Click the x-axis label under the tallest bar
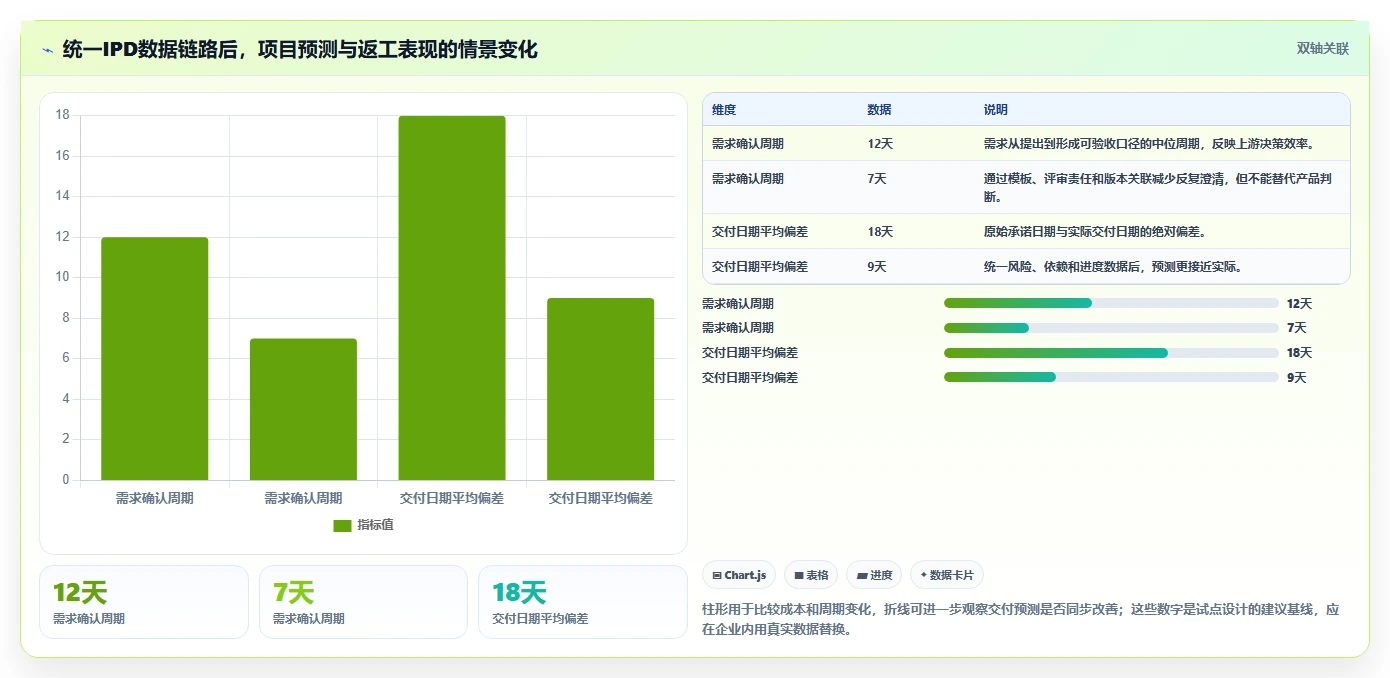Viewport: 1390px width, 678px height. click(x=452, y=498)
